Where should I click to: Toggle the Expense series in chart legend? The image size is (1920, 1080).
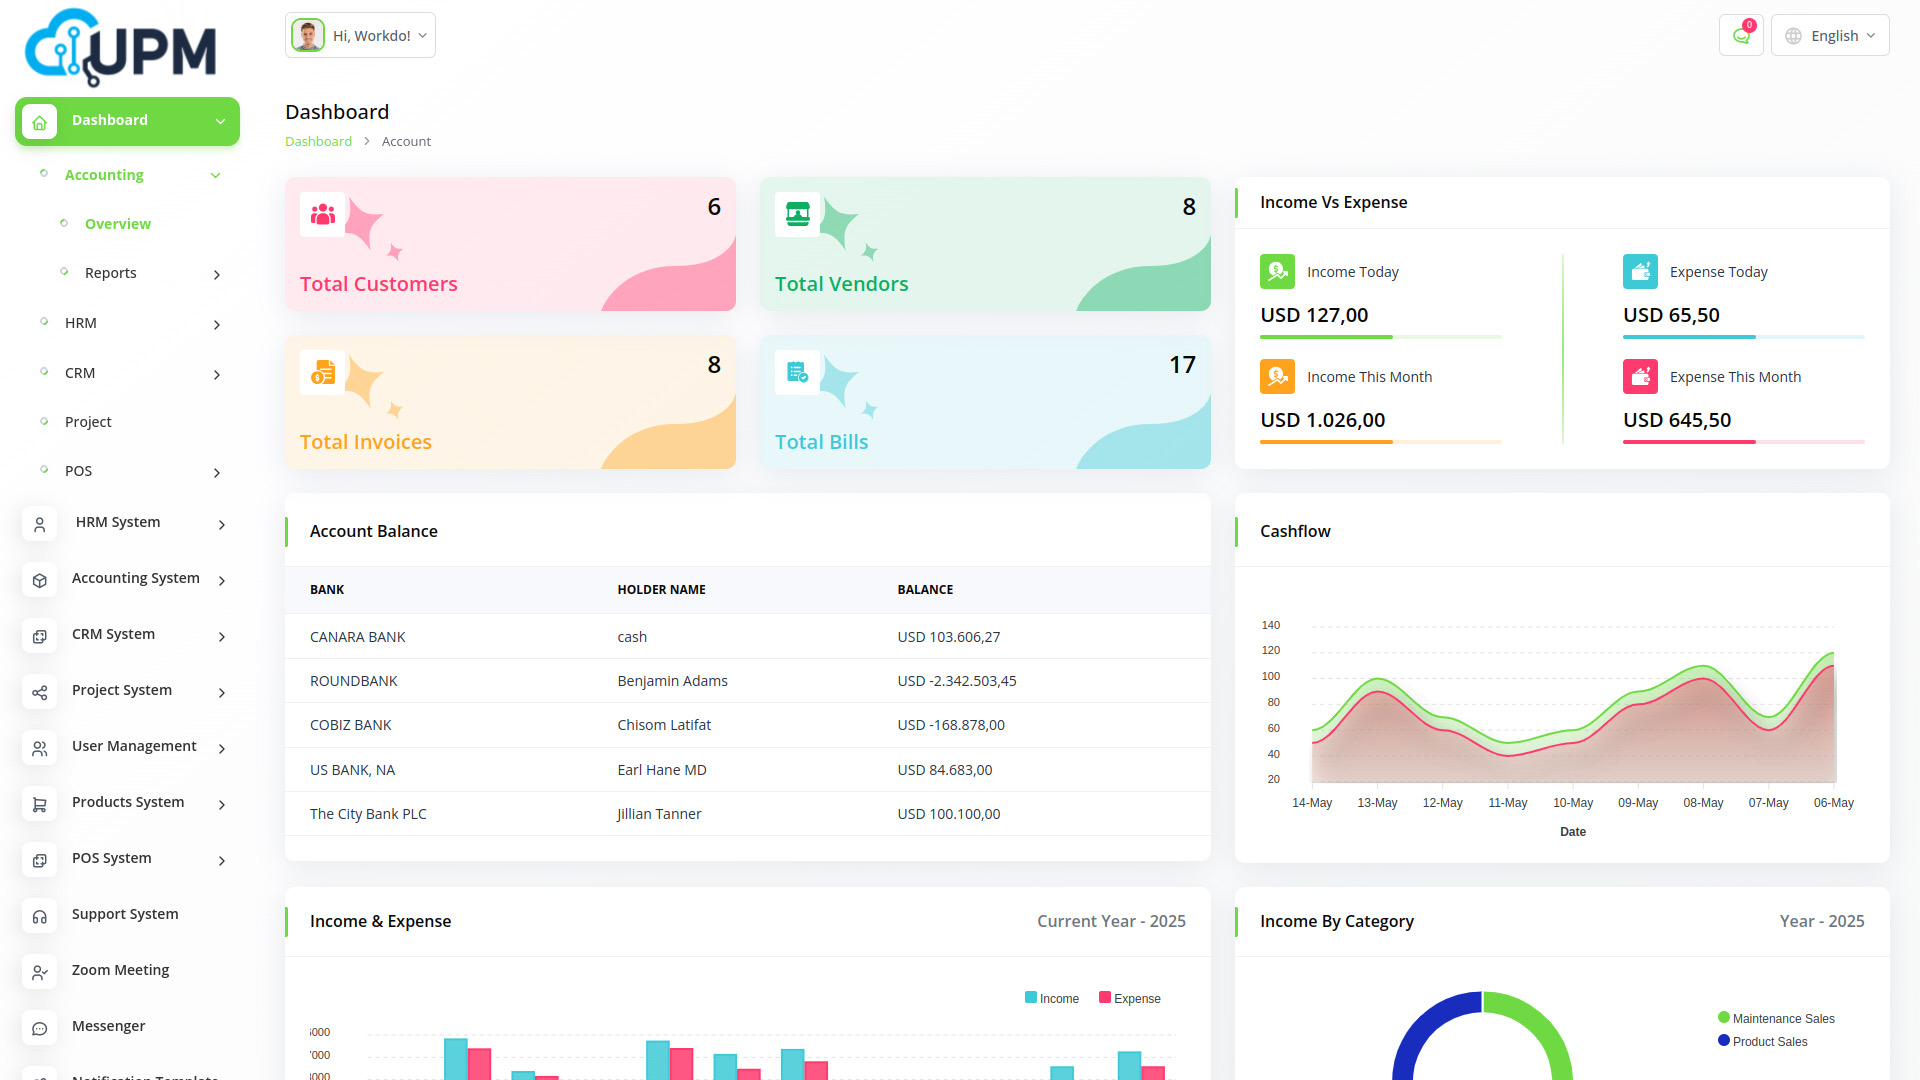click(x=1129, y=998)
